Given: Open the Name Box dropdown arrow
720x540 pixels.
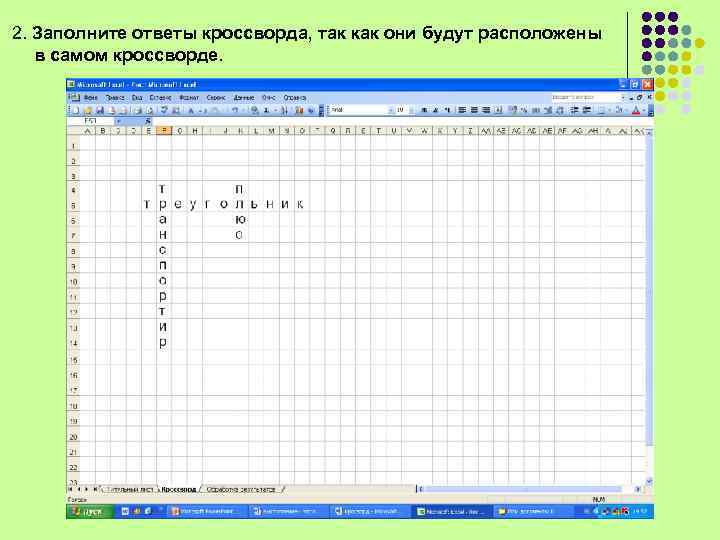Looking at the screenshot, I should point(118,121).
